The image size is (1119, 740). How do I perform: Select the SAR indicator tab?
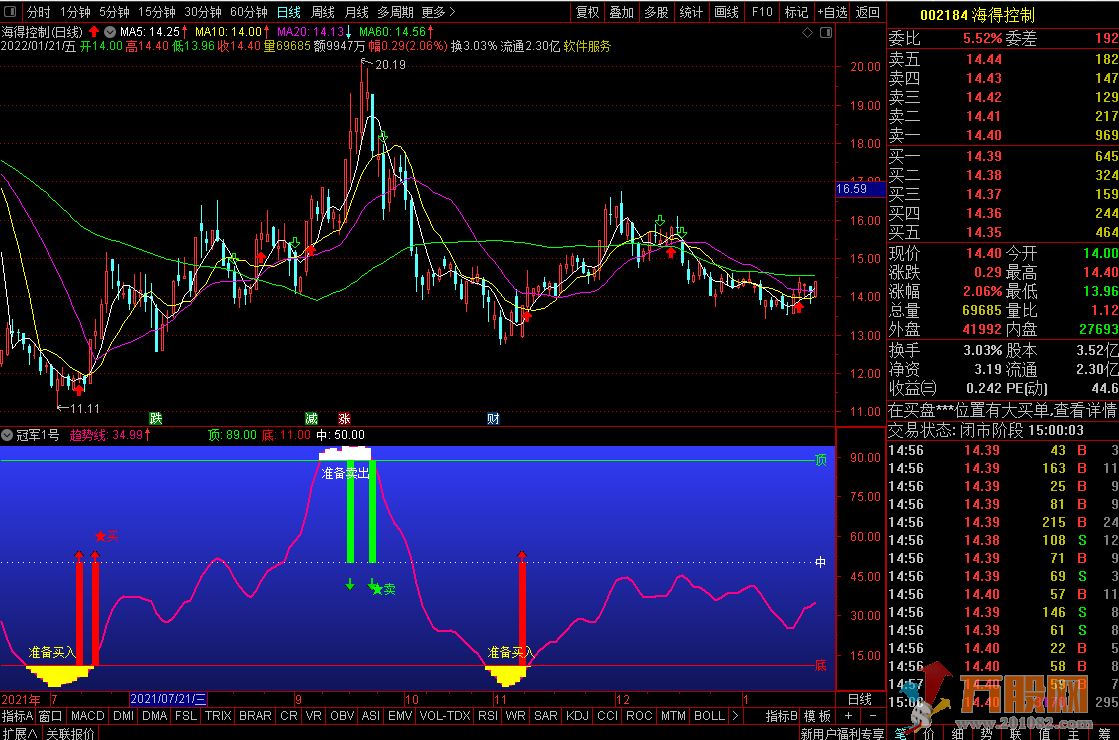(x=546, y=716)
